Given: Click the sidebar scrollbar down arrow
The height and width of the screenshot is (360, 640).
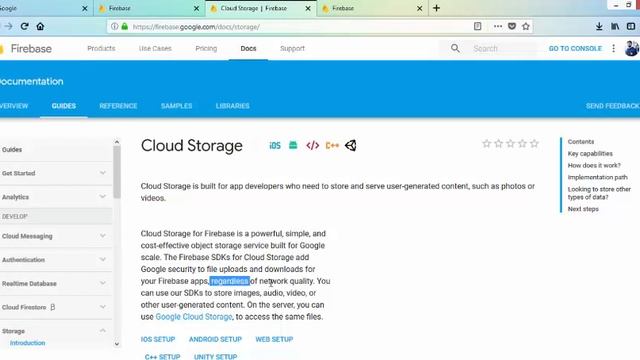Looking at the screenshot, I should click(x=117, y=344).
